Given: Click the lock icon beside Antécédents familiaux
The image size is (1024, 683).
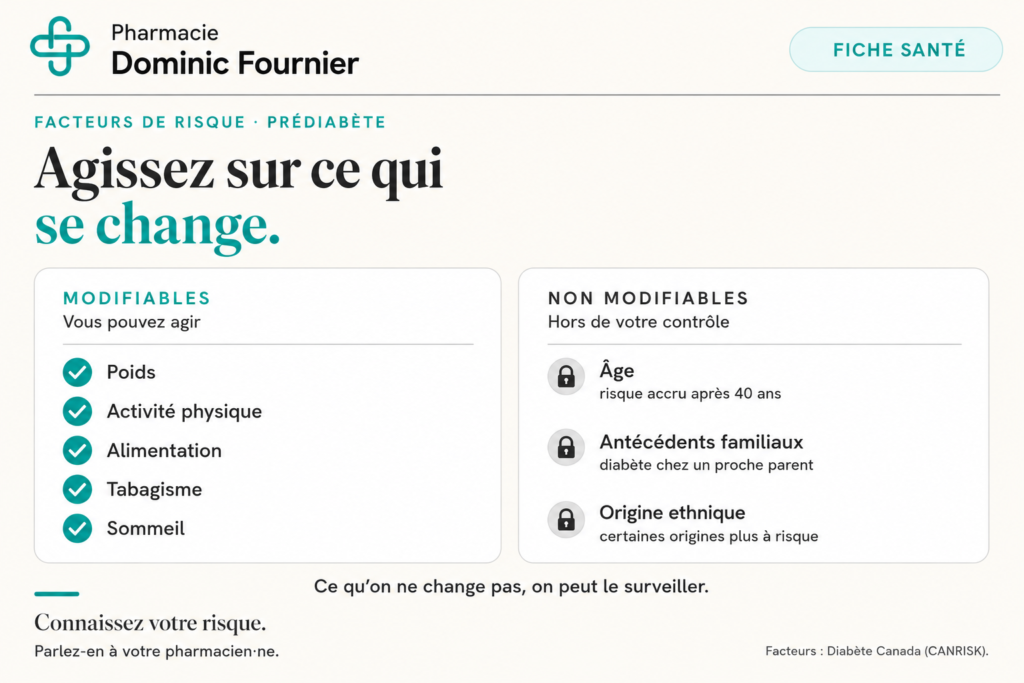Looking at the screenshot, I should point(566,447).
